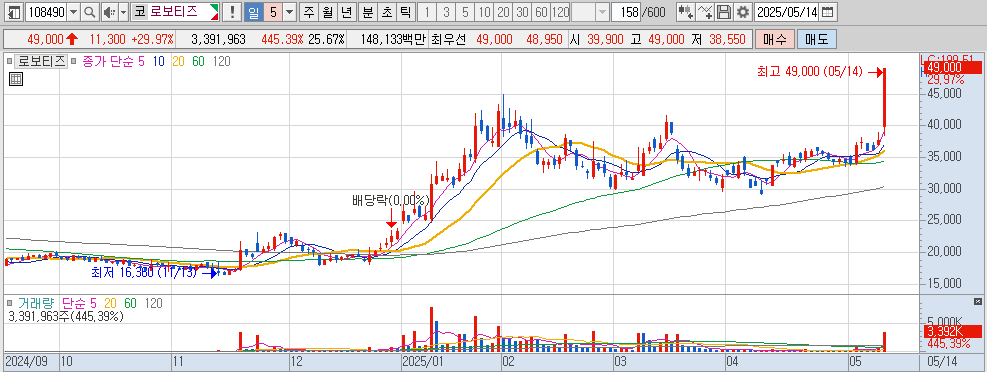Click the red 49,000 current price tag

pos(953,67)
